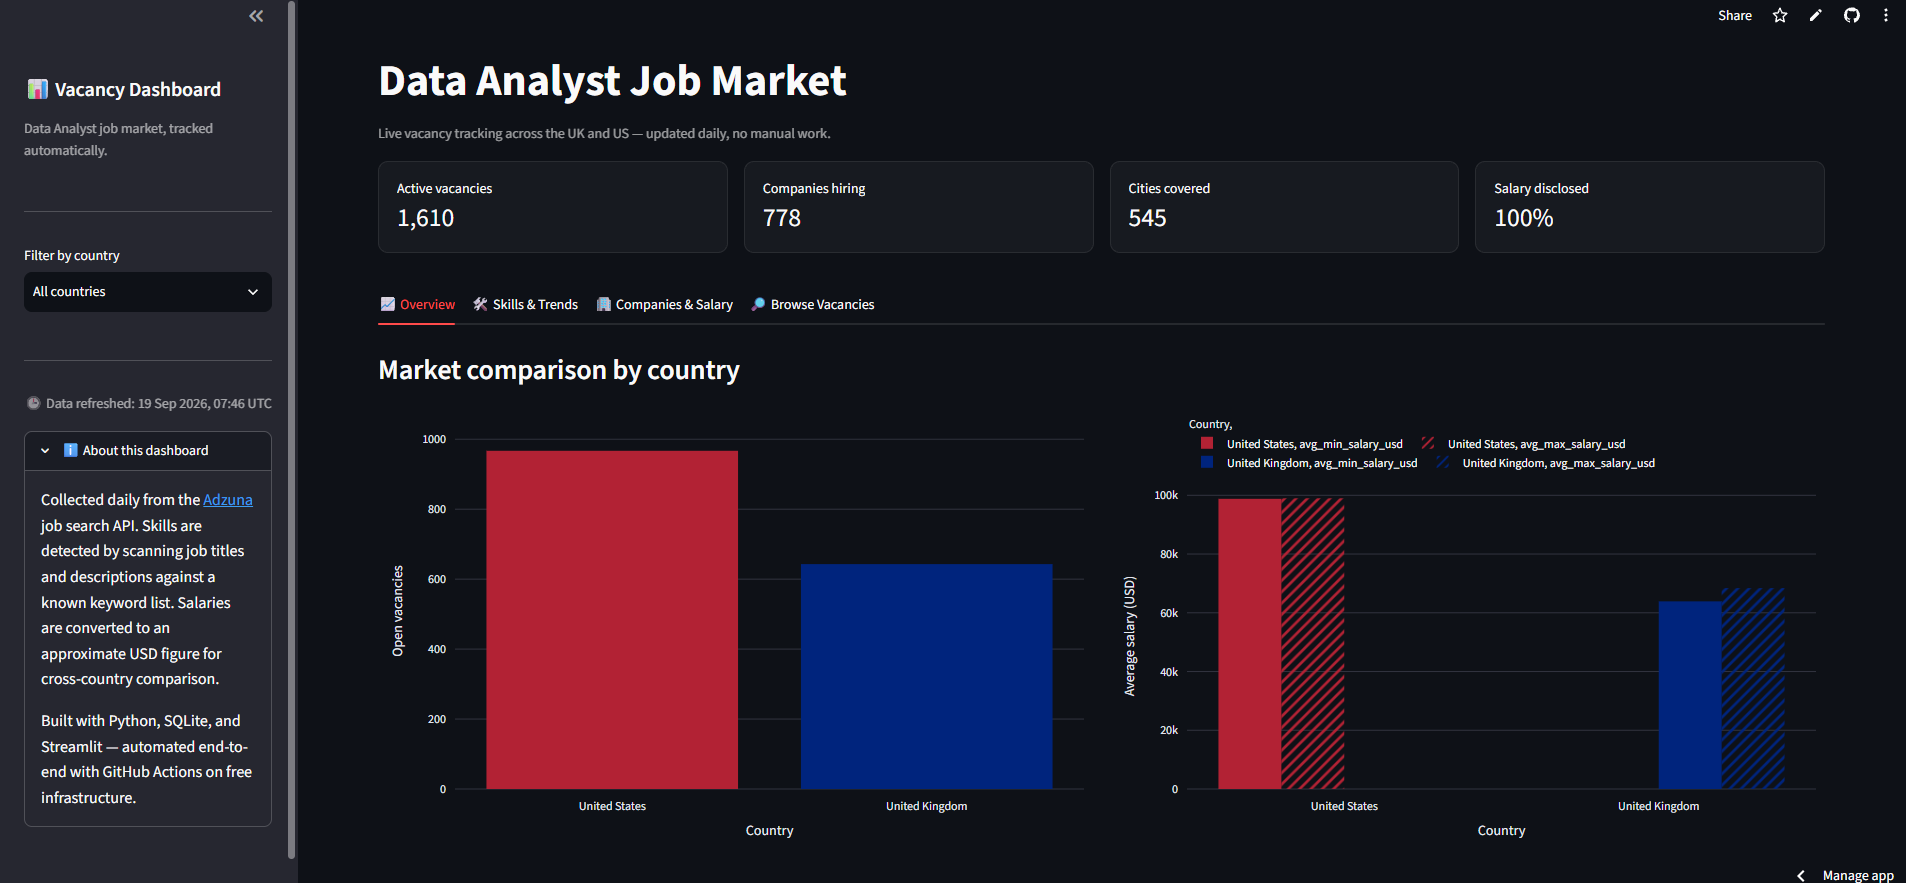The width and height of the screenshot is (1906, 883).
Task: Open the three-dot app menu
Action: click(x=1886, y=15)
